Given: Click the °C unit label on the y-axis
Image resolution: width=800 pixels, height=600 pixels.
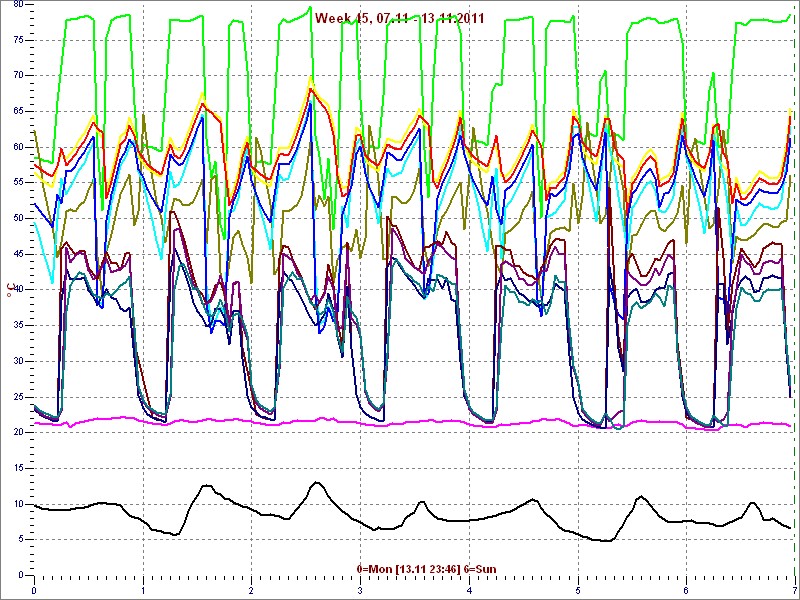Looking at the screenshot, I should pos(9,291).
